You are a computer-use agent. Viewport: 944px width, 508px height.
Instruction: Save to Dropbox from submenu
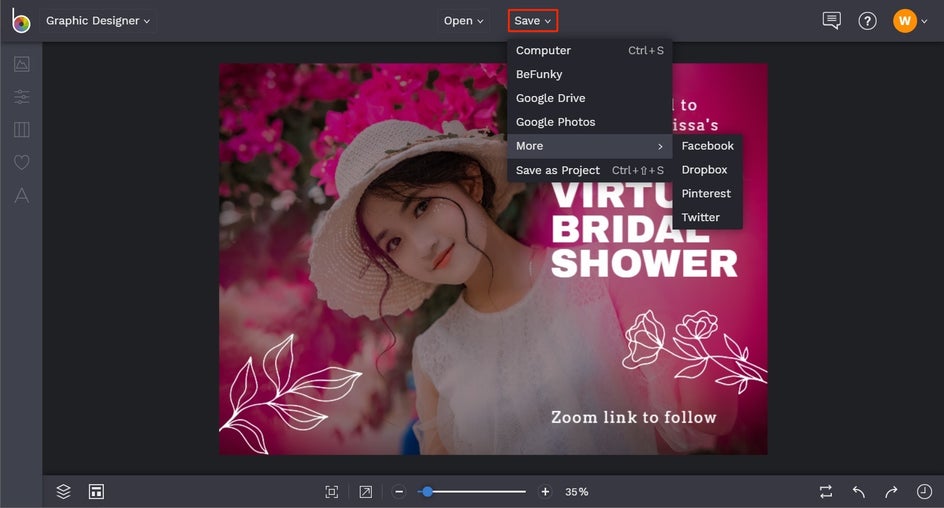(x=707, y=170)
